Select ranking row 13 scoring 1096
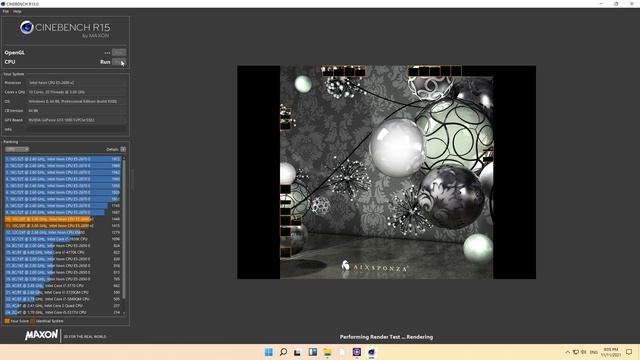 [x=63, y=239]
